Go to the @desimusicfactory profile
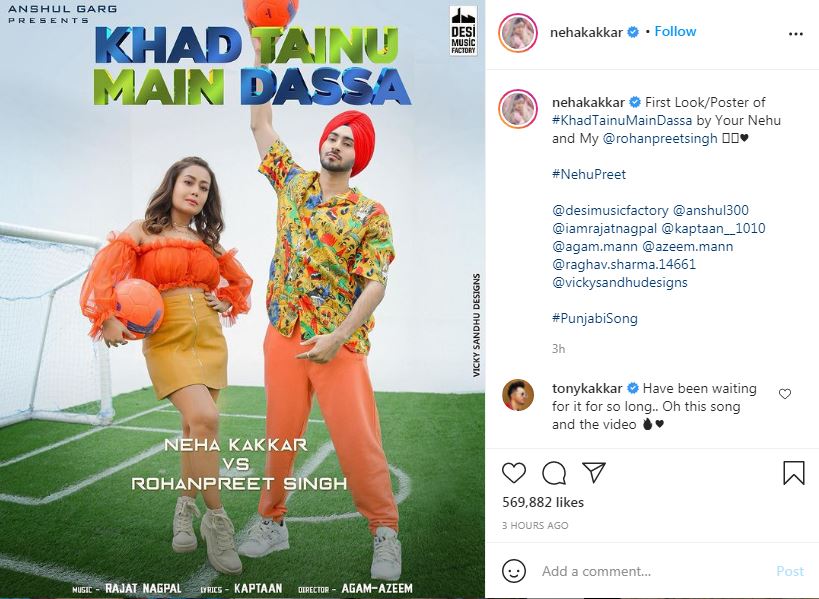 (x=610, y=210)
